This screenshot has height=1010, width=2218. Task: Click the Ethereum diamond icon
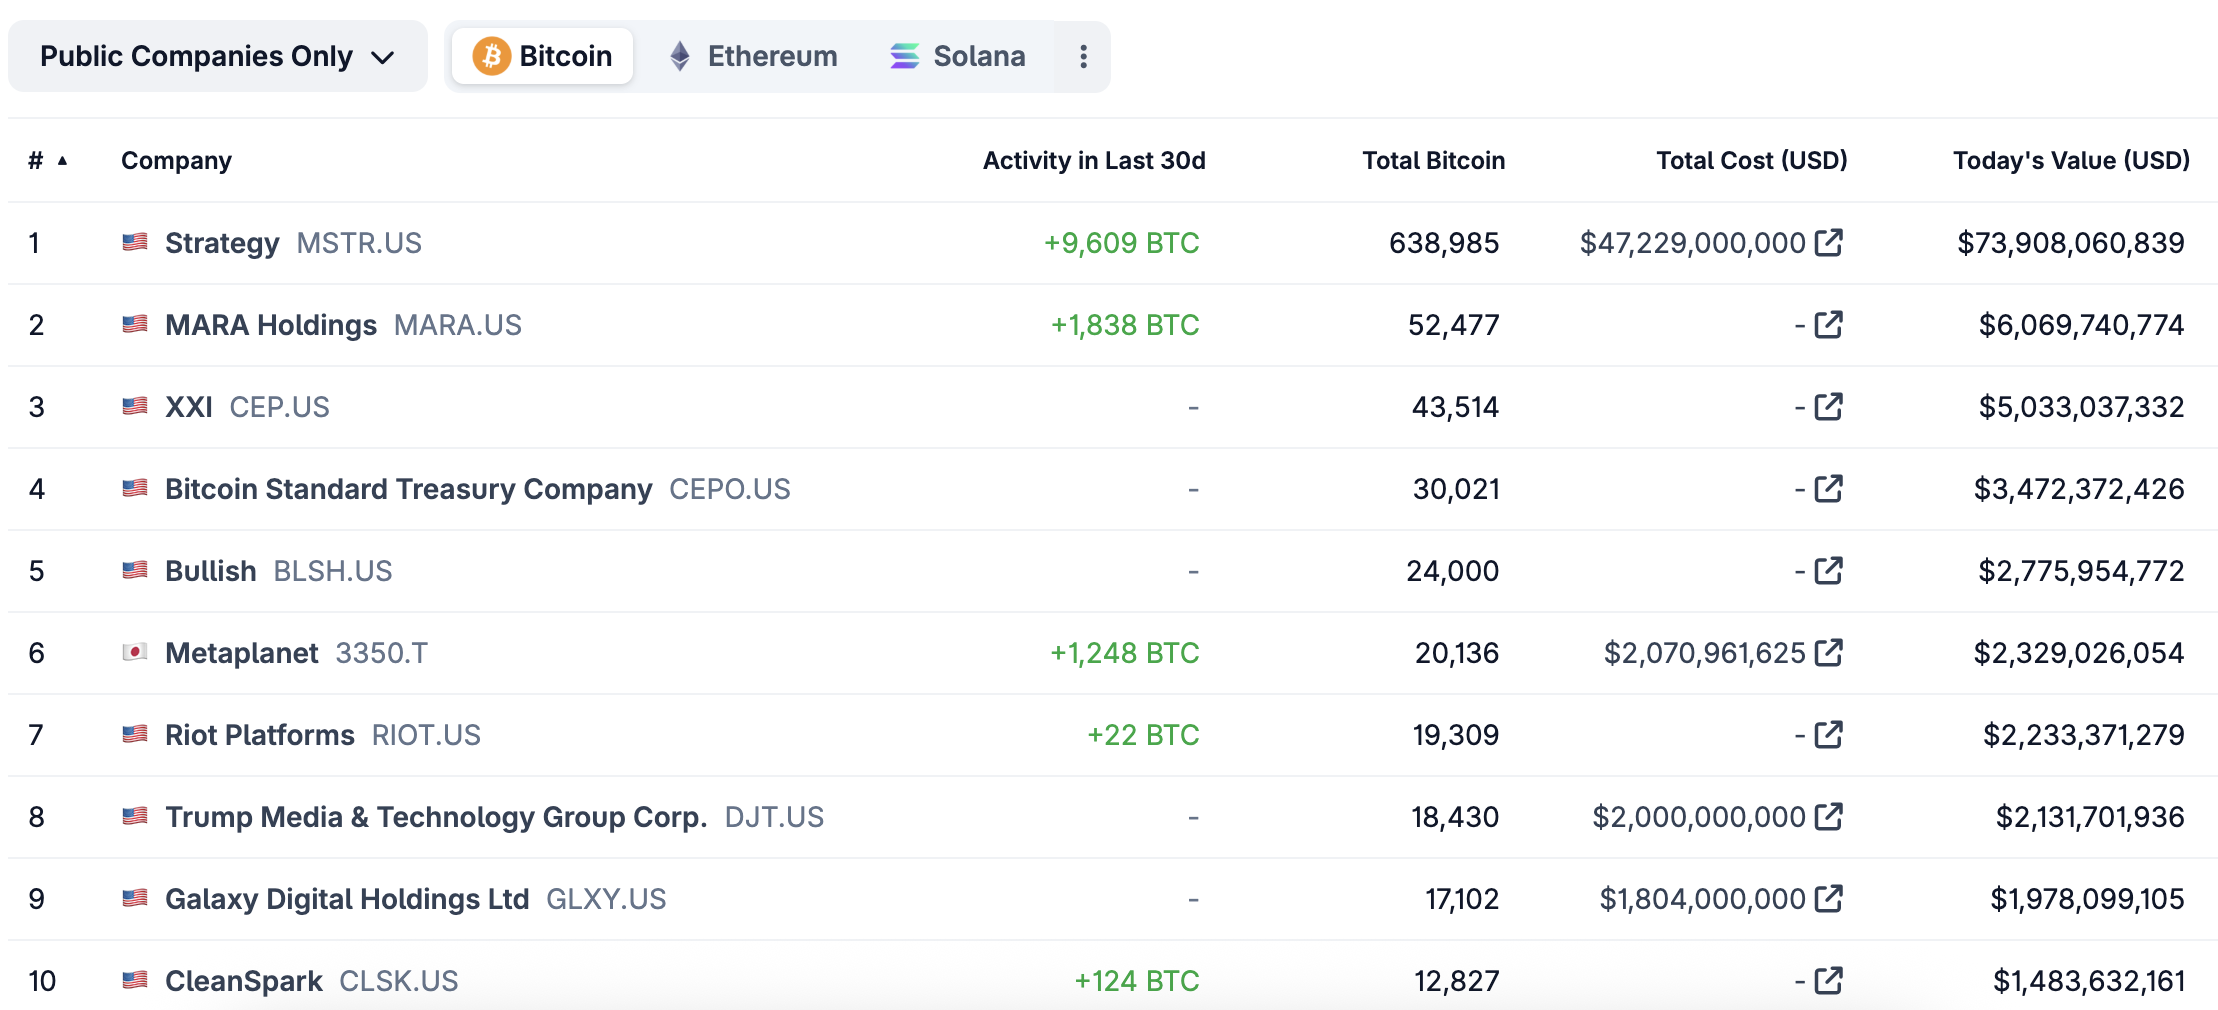tap(680, 56)
